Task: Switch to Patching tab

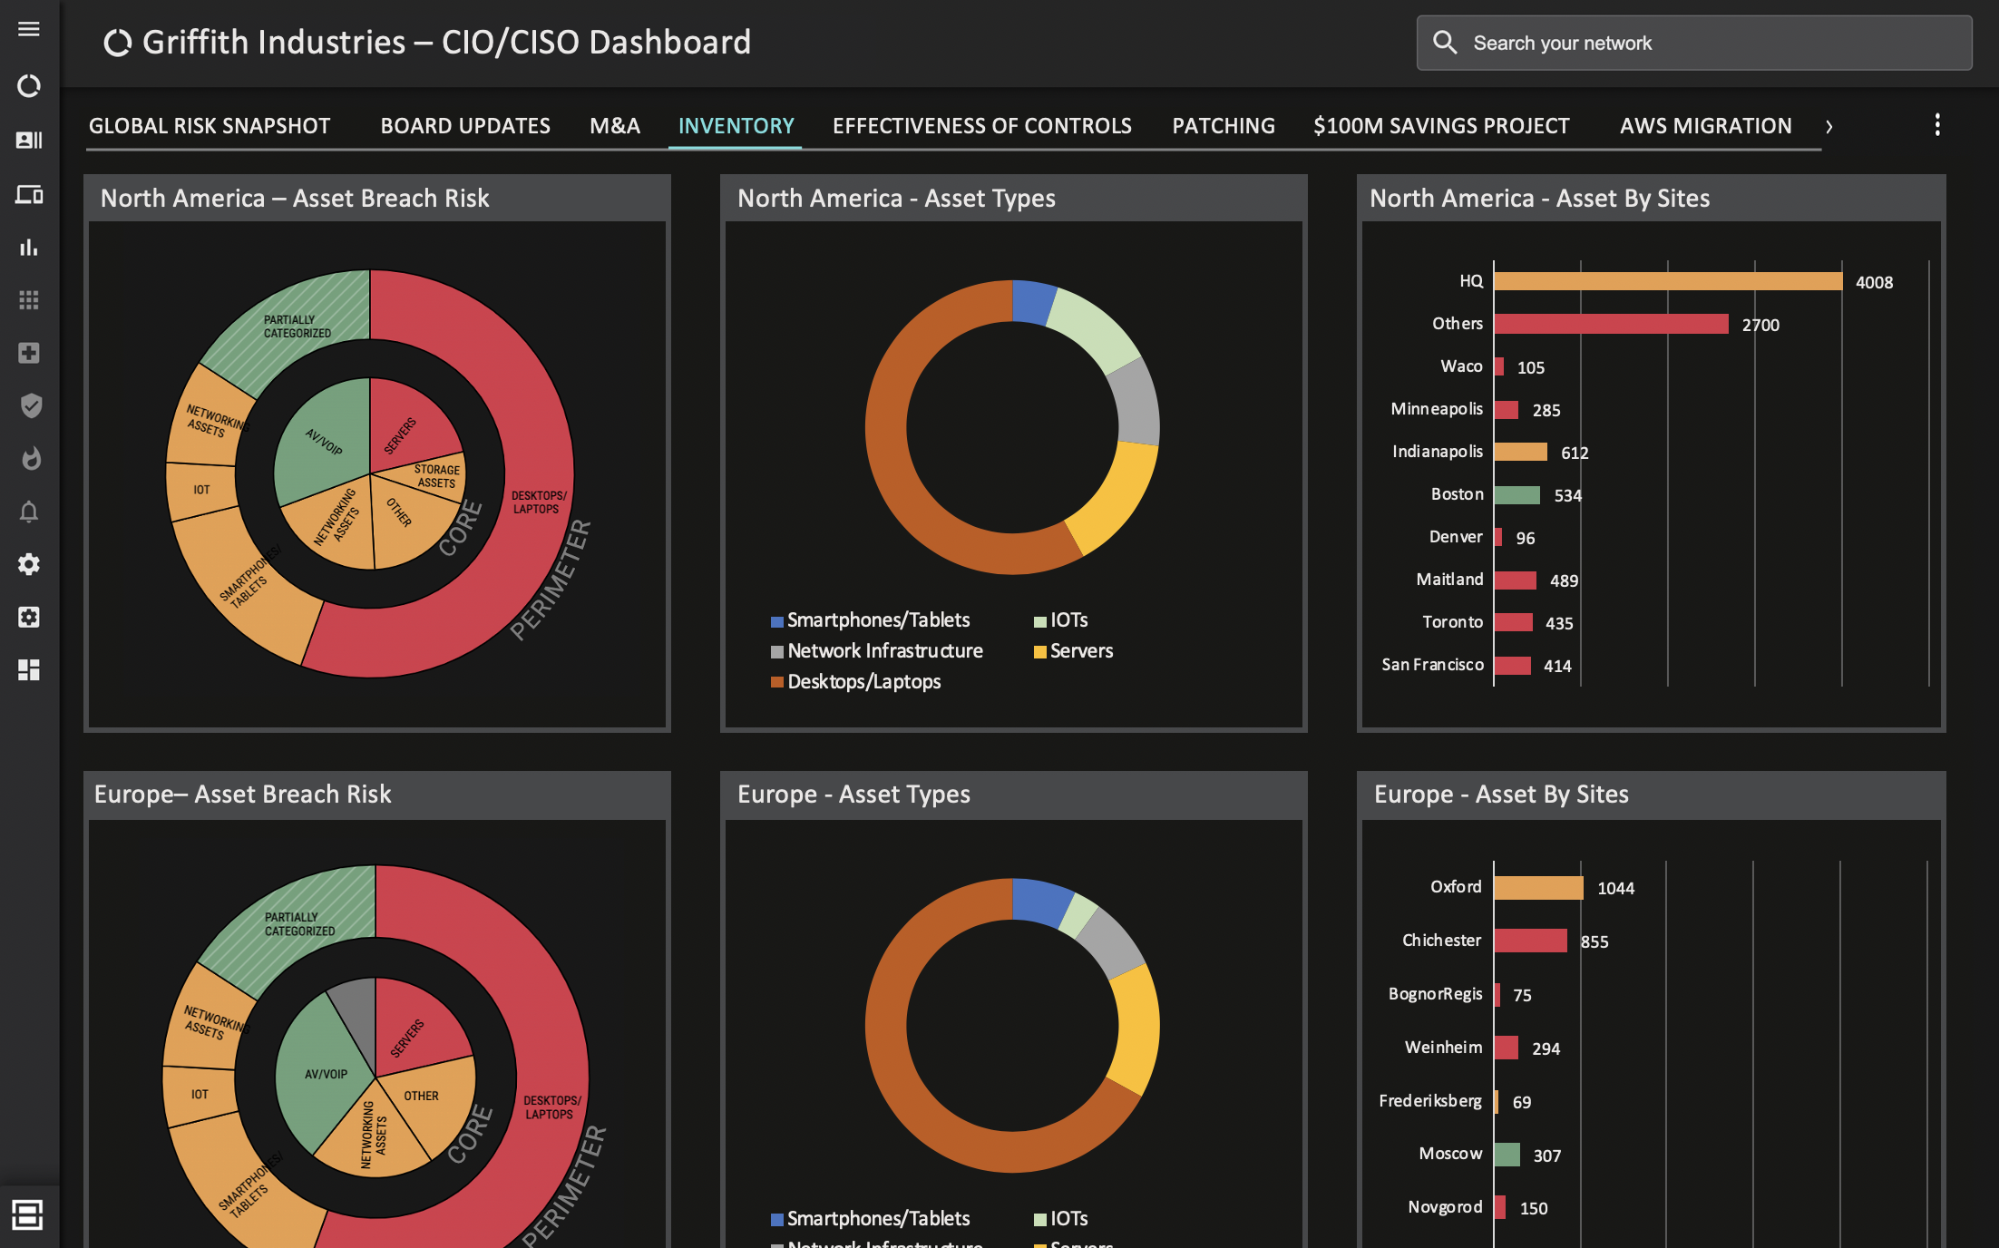Action: (1223, 126)
